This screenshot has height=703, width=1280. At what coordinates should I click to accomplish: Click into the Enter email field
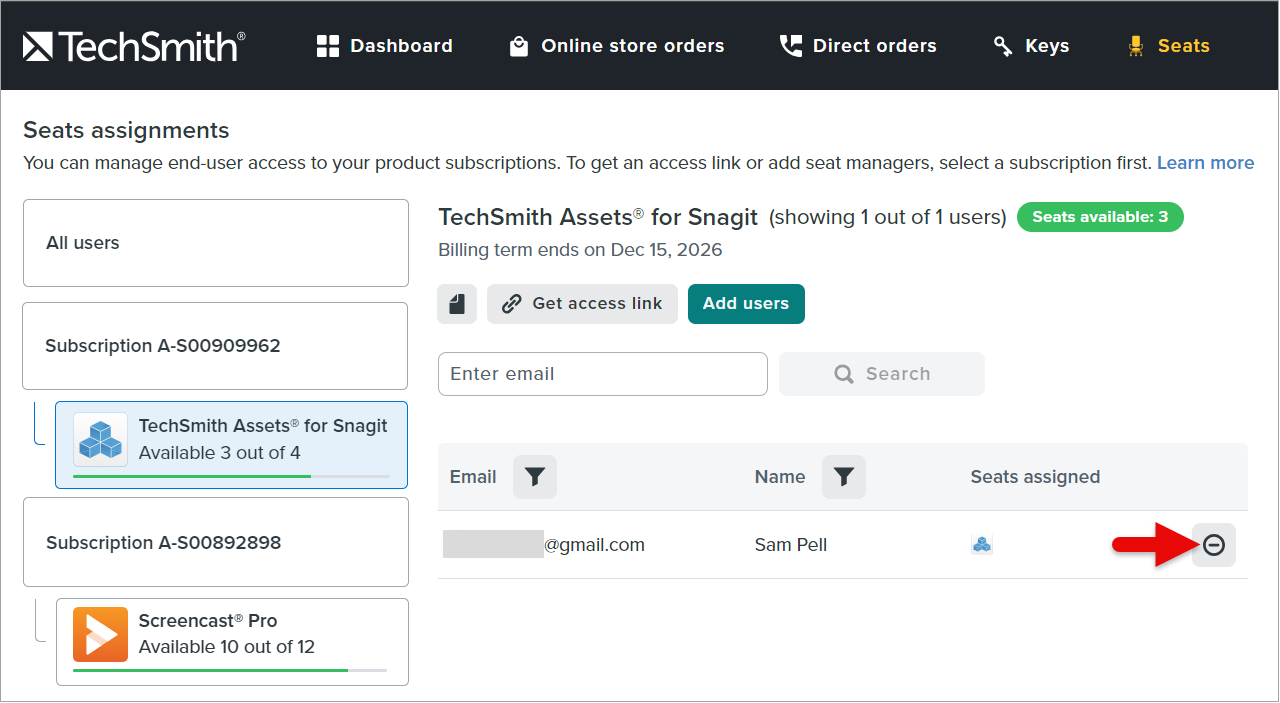pyautogui.click(x=602, y=374)
